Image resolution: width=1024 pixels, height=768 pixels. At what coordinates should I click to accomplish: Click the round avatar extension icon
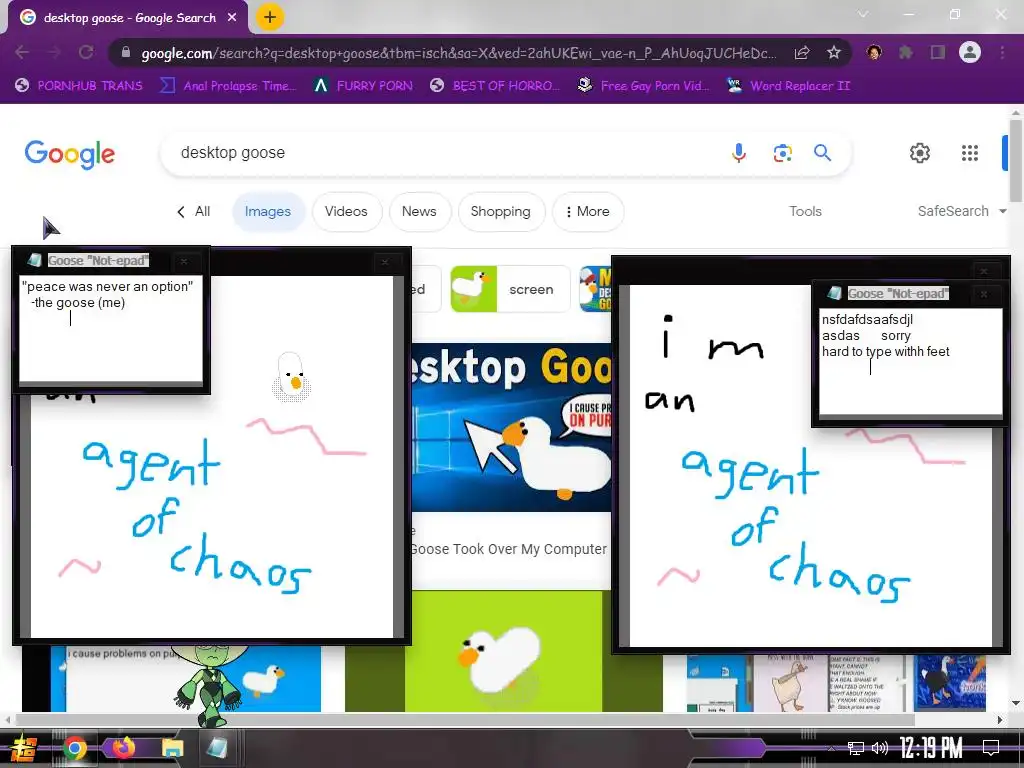point(874,52)
